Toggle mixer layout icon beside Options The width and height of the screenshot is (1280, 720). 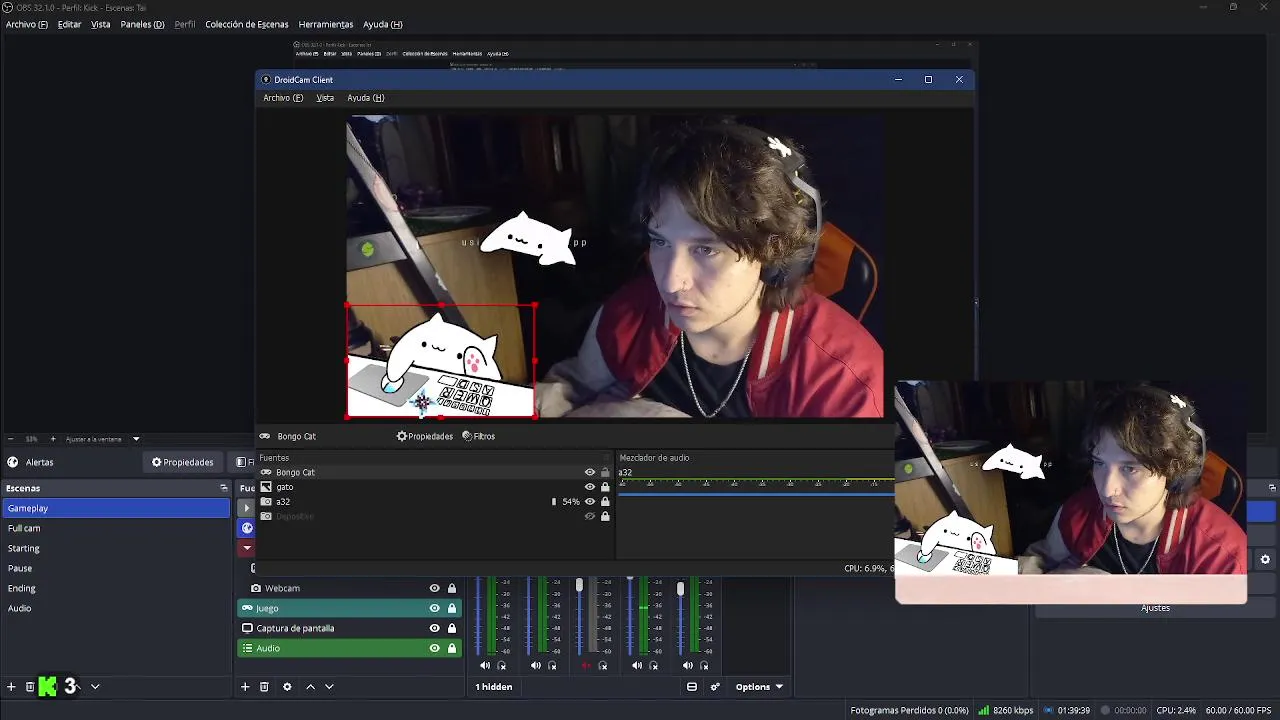coord(692,687)
